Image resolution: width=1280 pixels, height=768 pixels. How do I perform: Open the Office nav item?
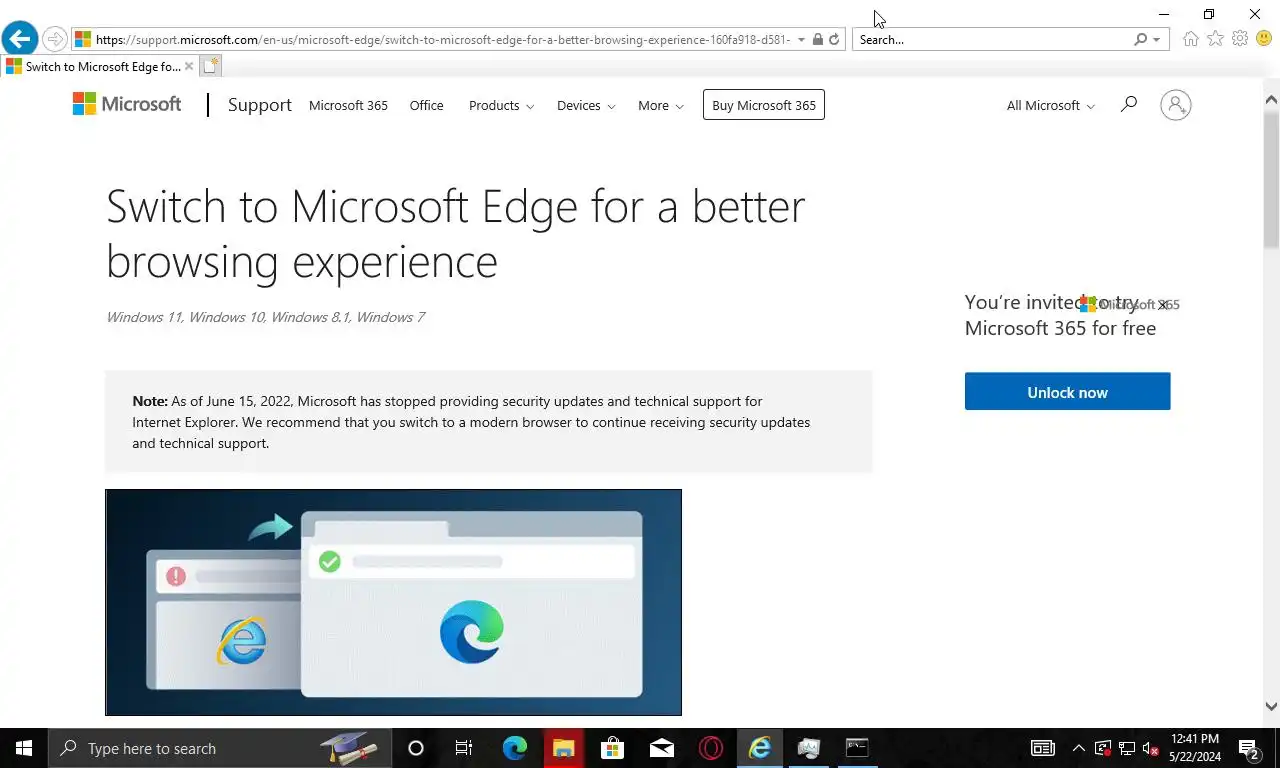point(426,105)
